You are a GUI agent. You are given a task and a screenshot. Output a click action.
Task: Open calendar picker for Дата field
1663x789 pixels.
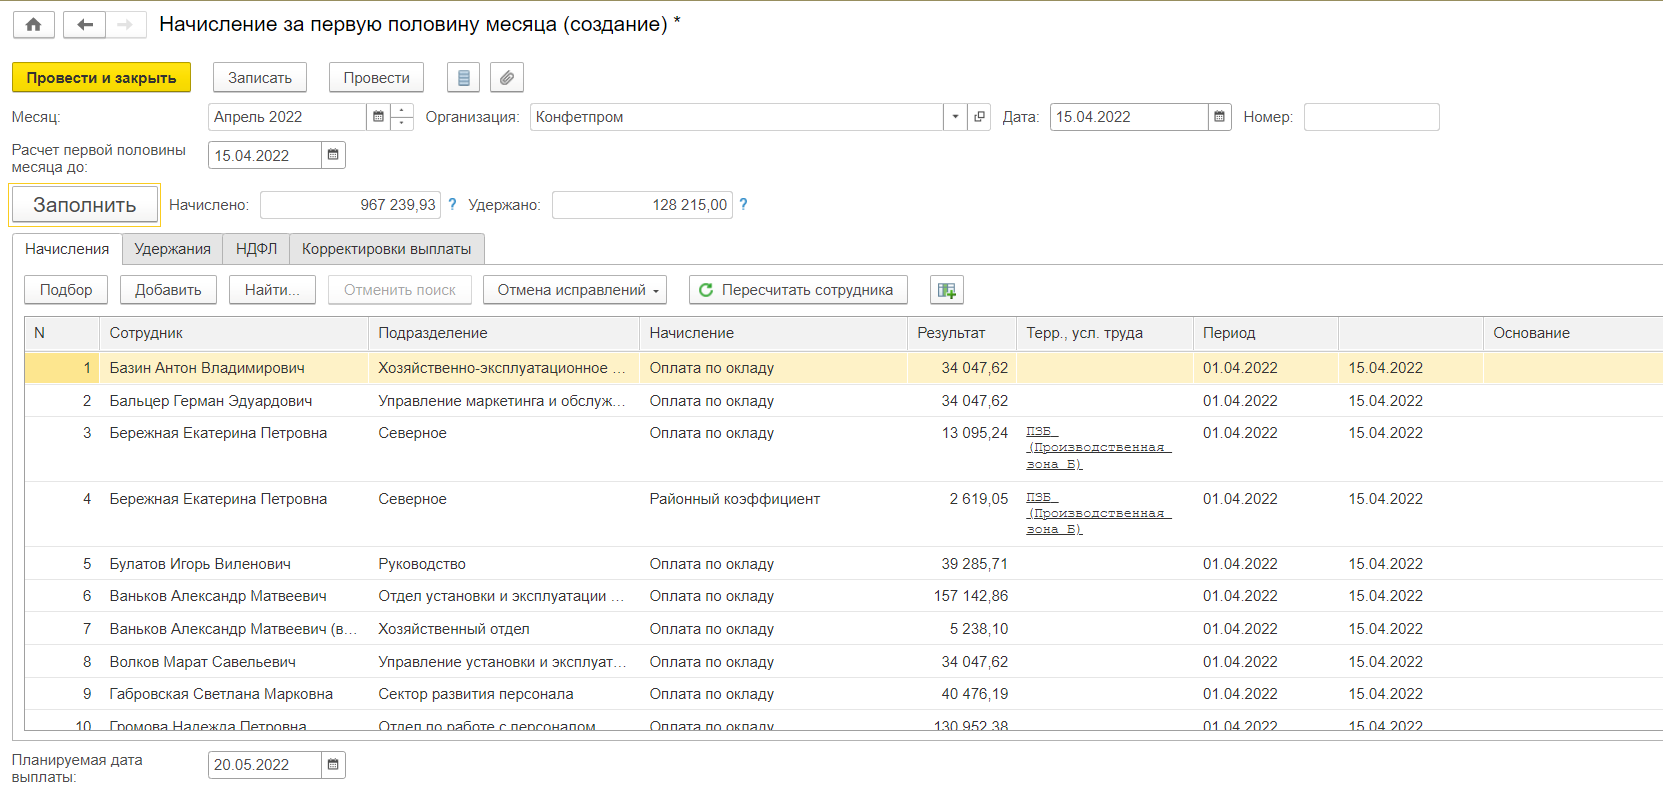1219,117
